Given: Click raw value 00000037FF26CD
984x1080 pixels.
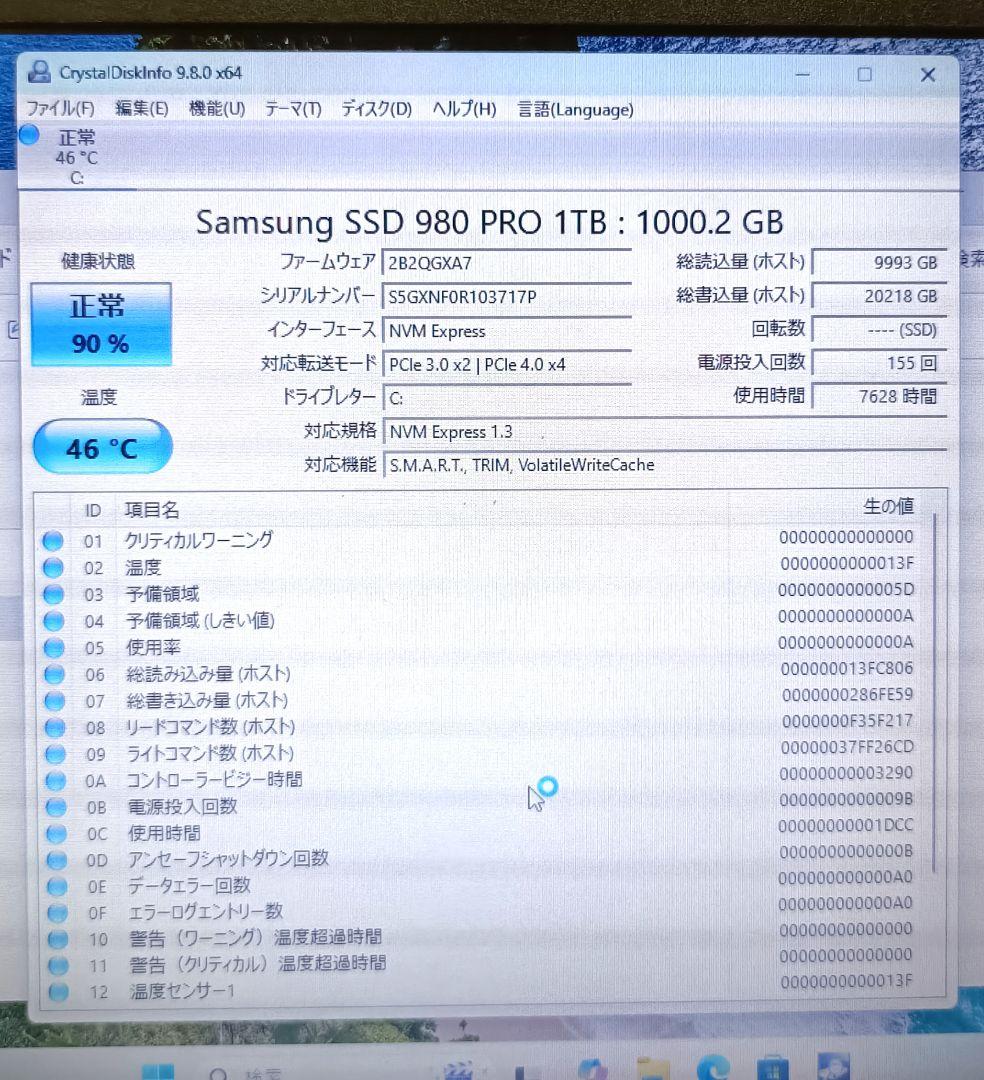Looking at the screenshot, I should [847, 747].
